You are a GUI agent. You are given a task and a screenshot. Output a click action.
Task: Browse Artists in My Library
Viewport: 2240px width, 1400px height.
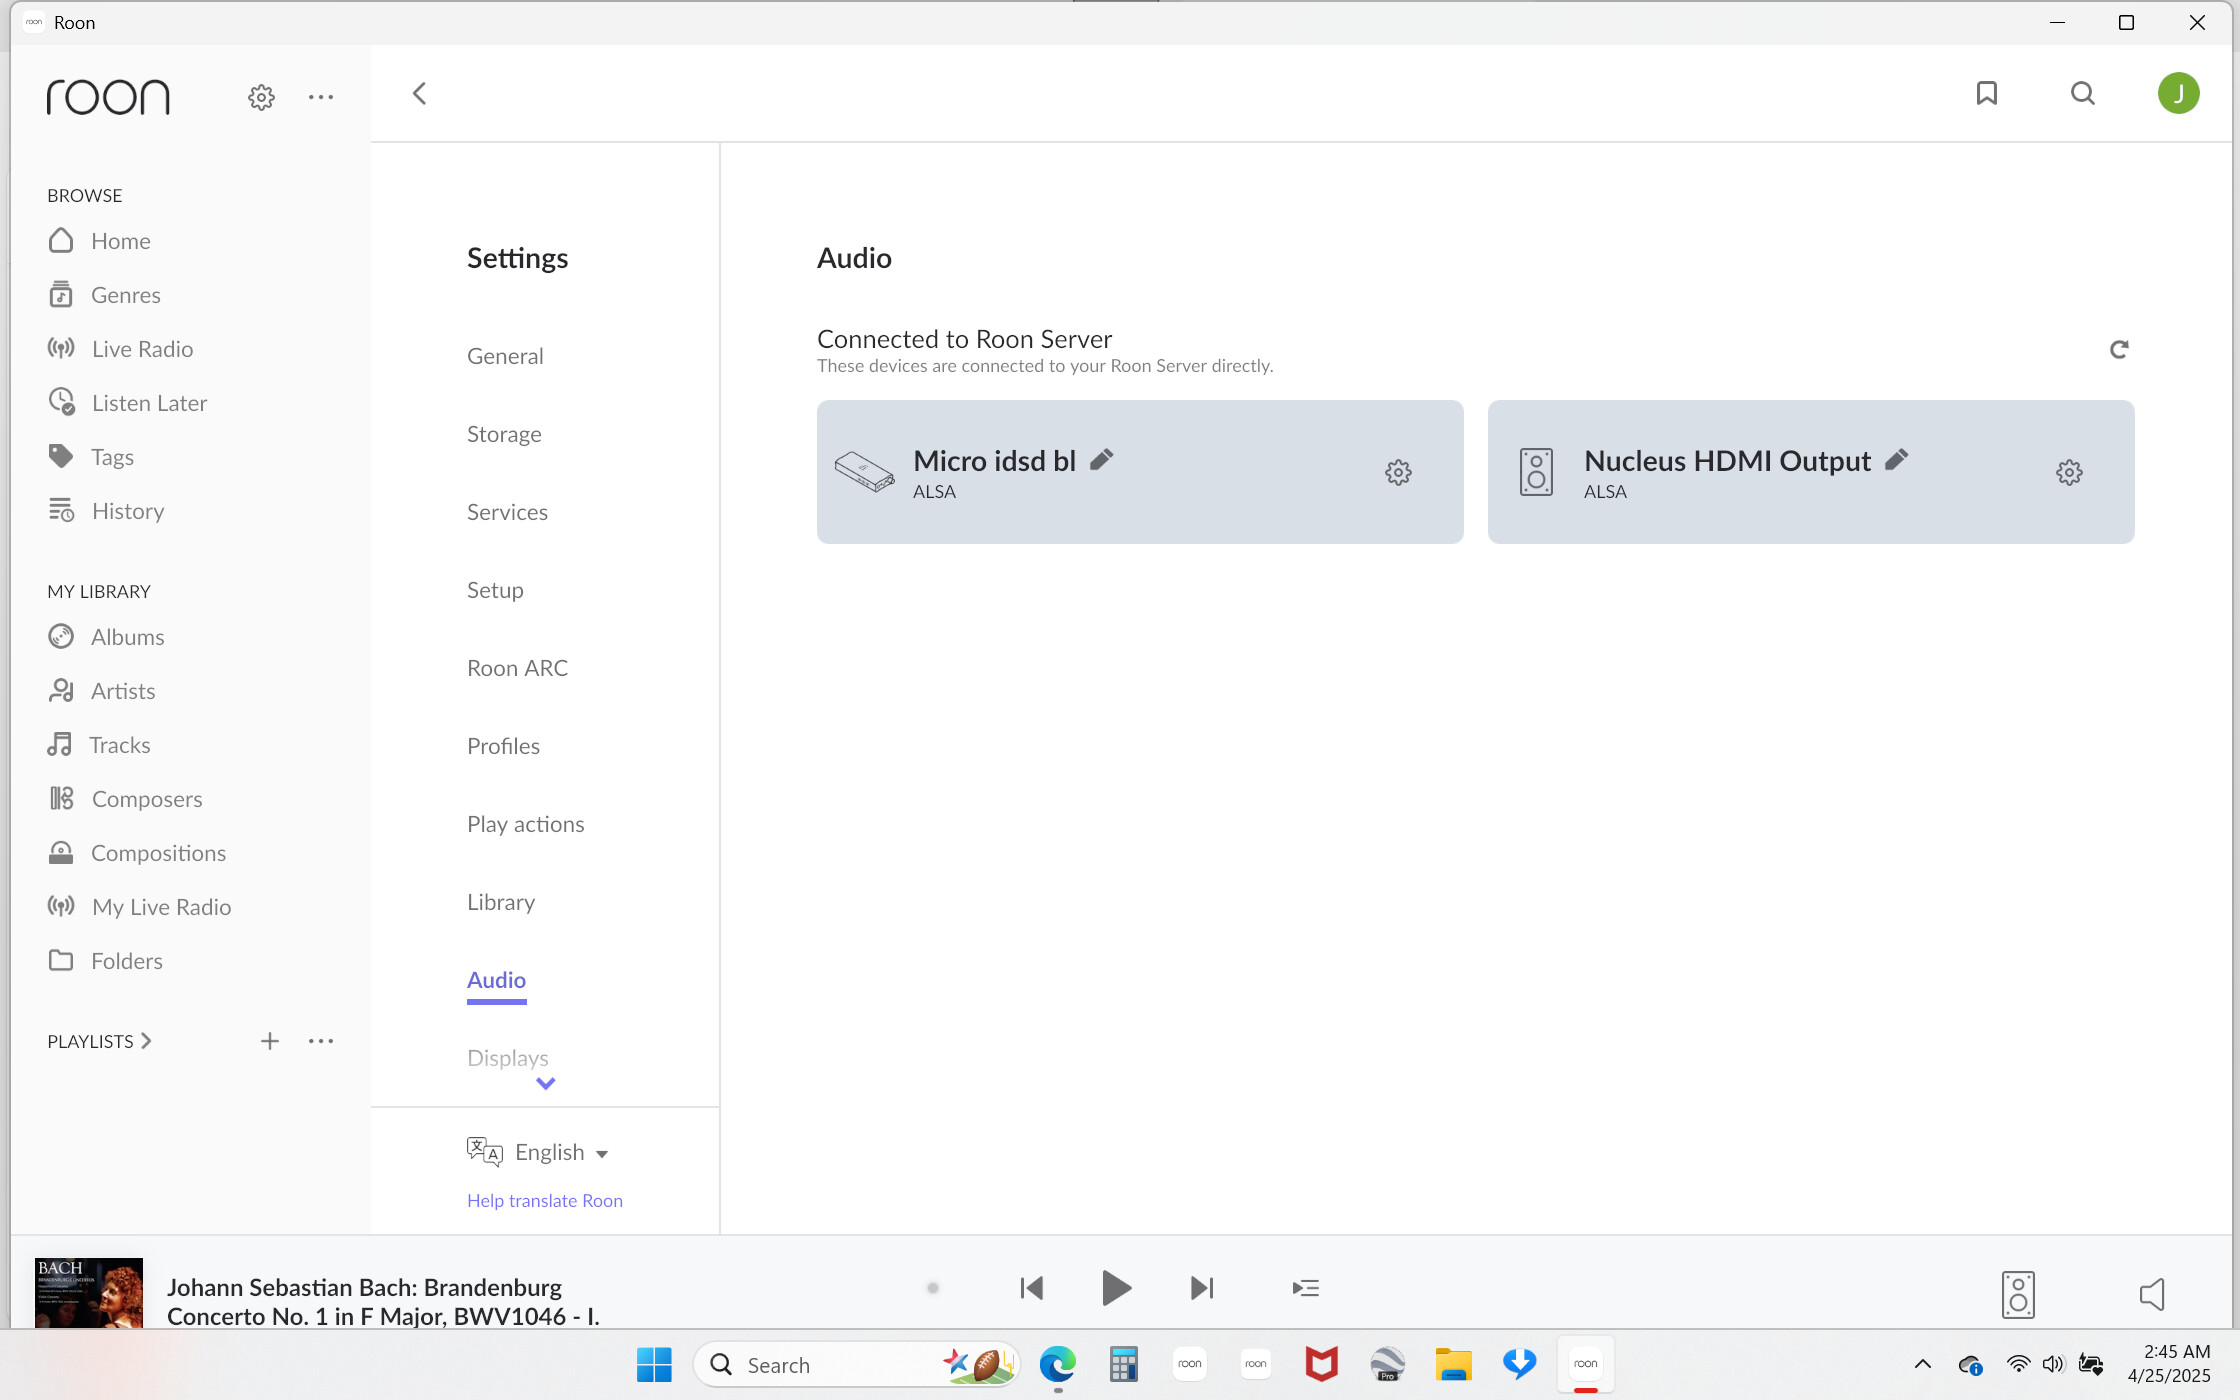pyautogui.click(x=101, y=691)
